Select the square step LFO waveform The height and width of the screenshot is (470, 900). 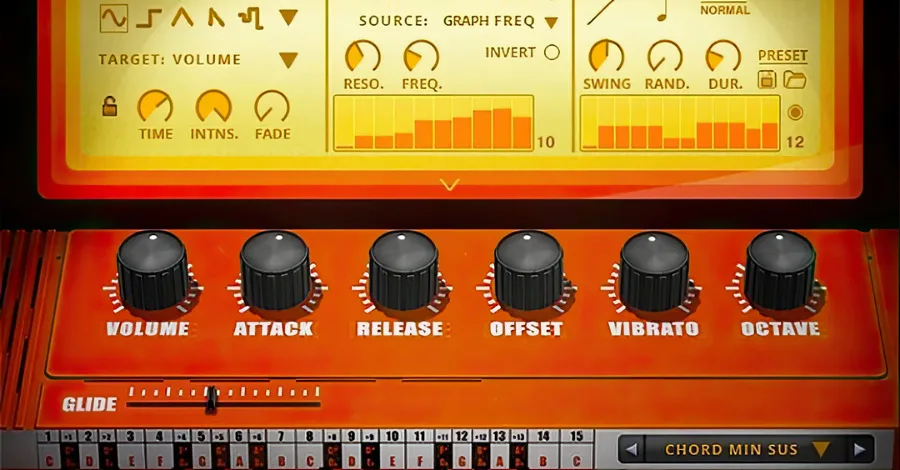[x=148, y=19]
